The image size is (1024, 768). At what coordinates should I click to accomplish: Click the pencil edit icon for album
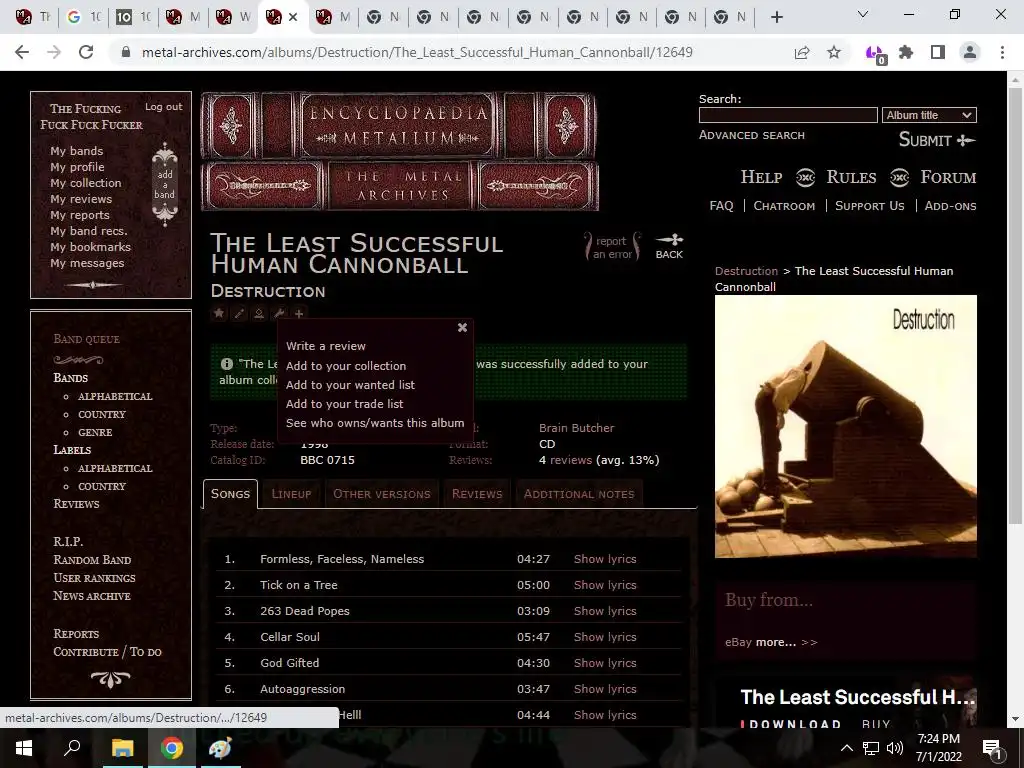(239, 313)
